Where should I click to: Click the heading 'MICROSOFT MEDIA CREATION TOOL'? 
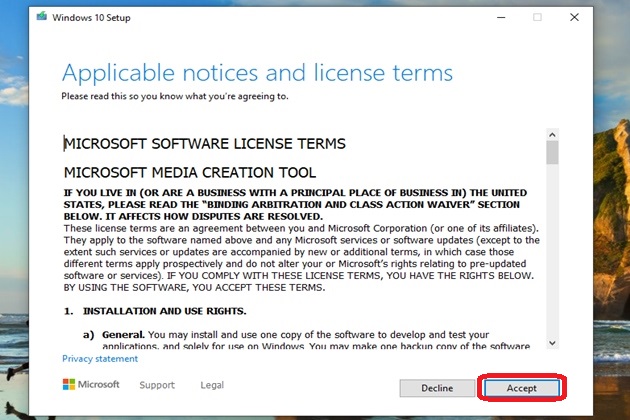[190, 172]
